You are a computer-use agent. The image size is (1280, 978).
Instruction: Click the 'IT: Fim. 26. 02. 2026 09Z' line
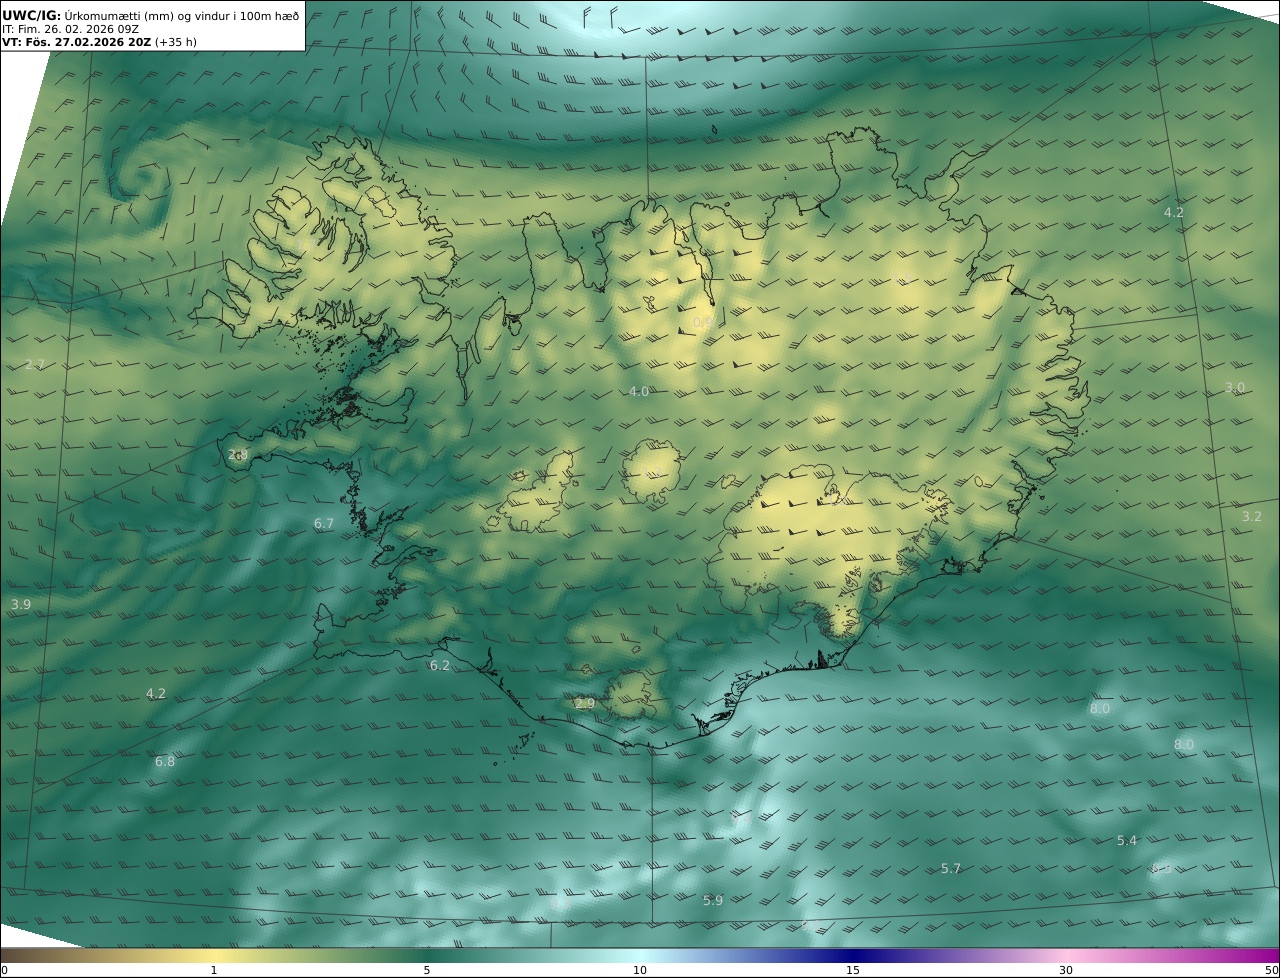tap(70, 29)
